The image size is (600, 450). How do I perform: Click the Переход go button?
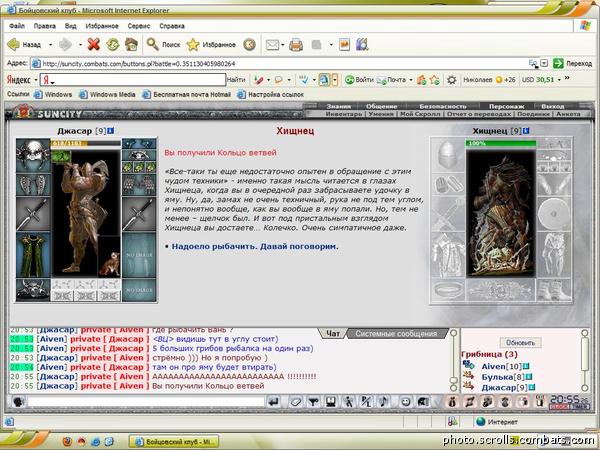point(573,64)
